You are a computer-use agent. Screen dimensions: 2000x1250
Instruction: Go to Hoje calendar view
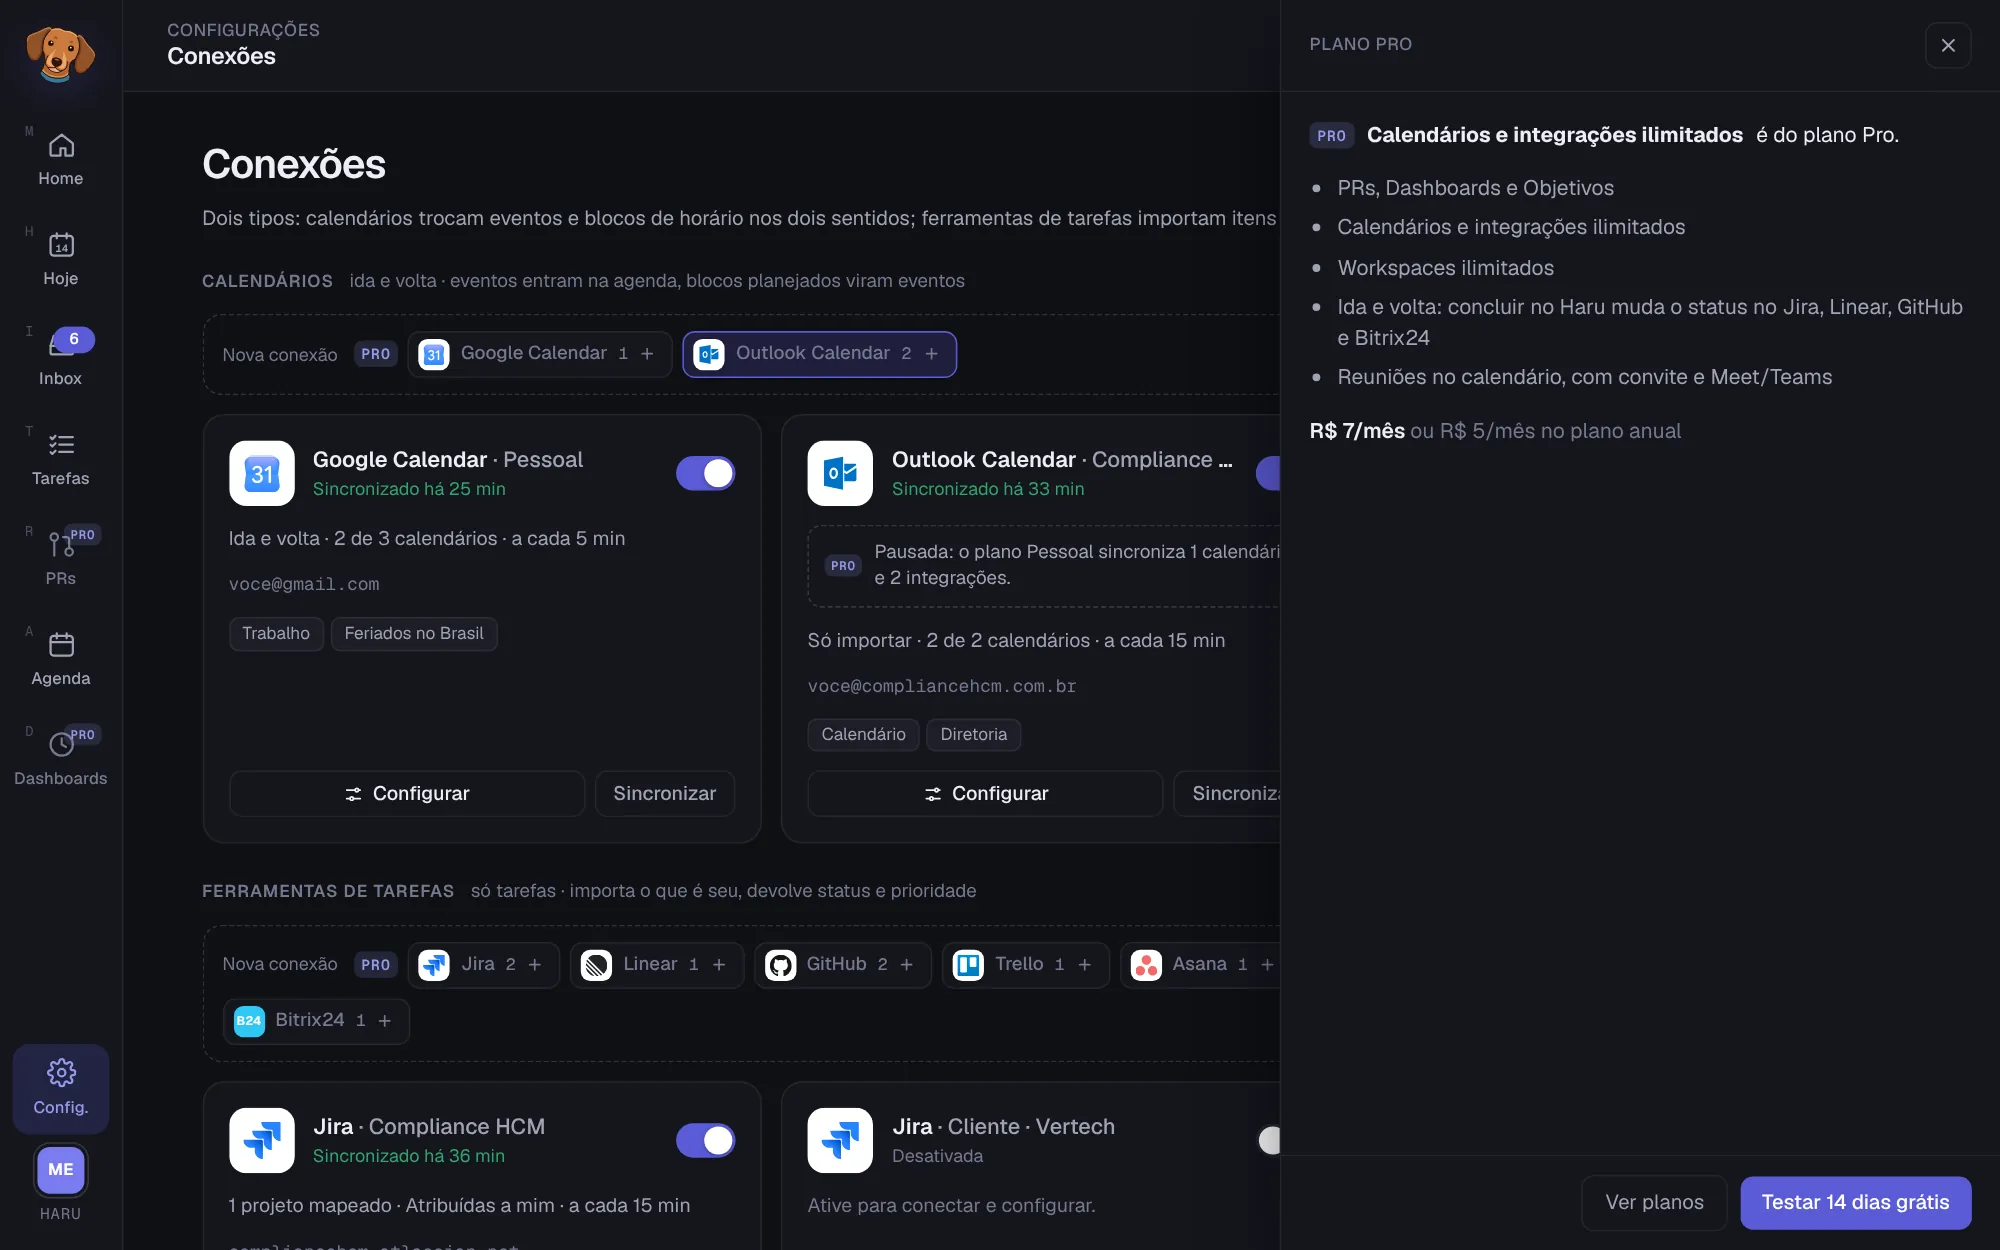click(x=60, y=260)
